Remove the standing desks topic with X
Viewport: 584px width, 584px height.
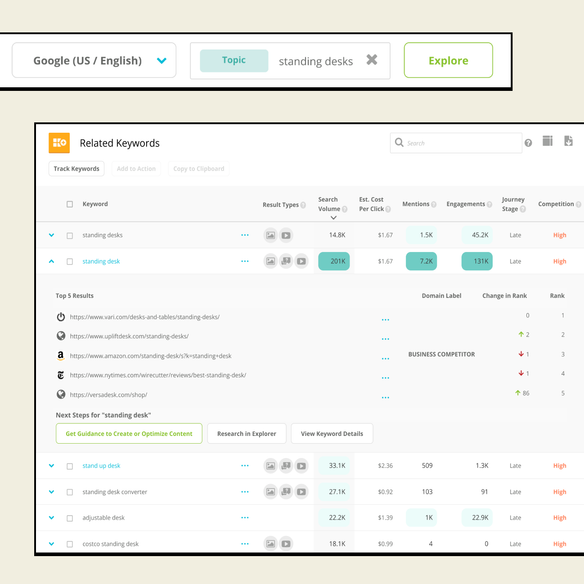372,60
